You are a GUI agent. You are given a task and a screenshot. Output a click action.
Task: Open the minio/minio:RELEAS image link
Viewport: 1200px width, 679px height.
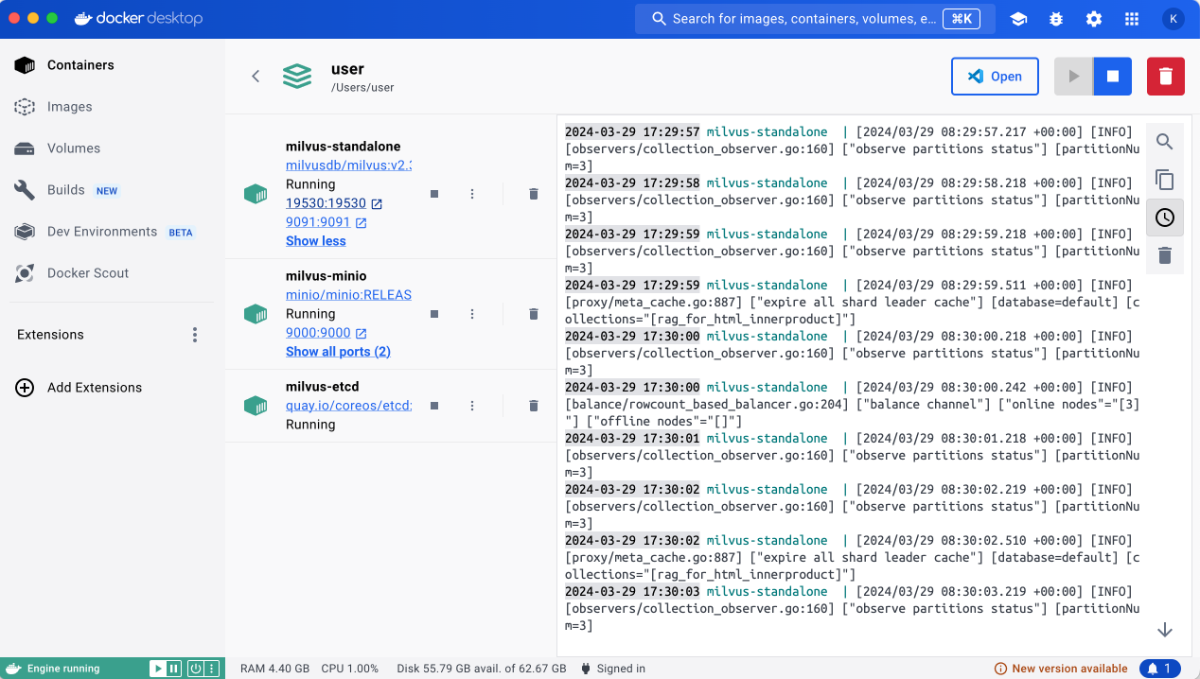[349, 295]
